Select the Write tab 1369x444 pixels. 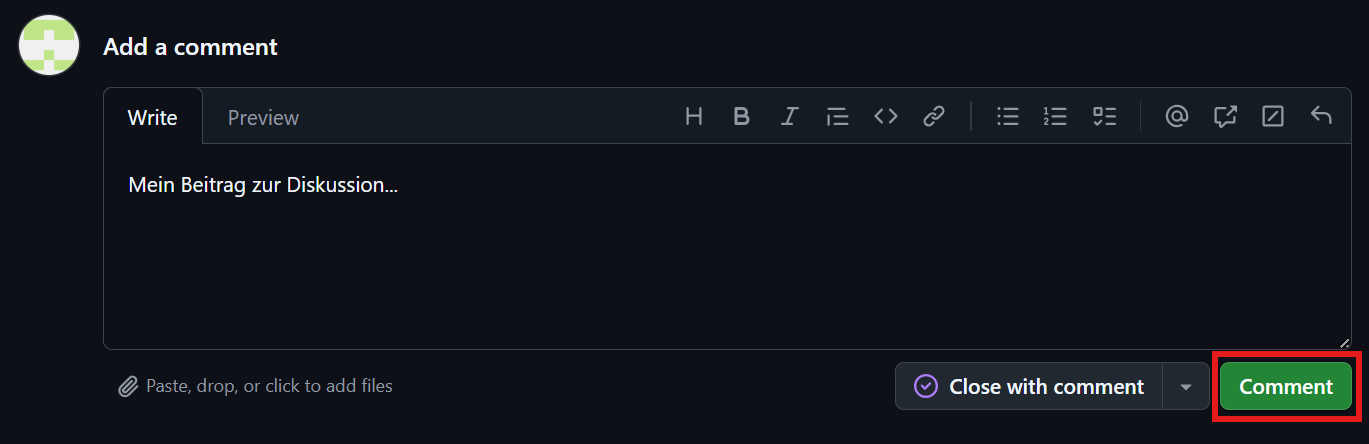tap(153, 117)
